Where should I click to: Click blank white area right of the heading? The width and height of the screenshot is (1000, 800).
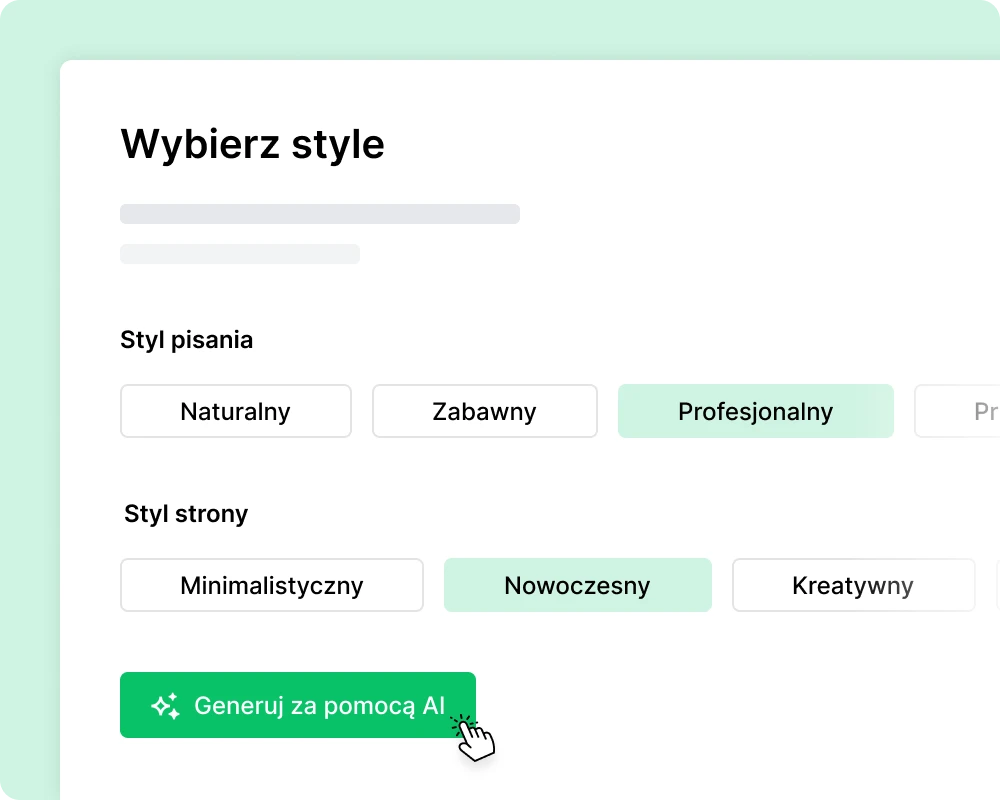tap(700, 144)
